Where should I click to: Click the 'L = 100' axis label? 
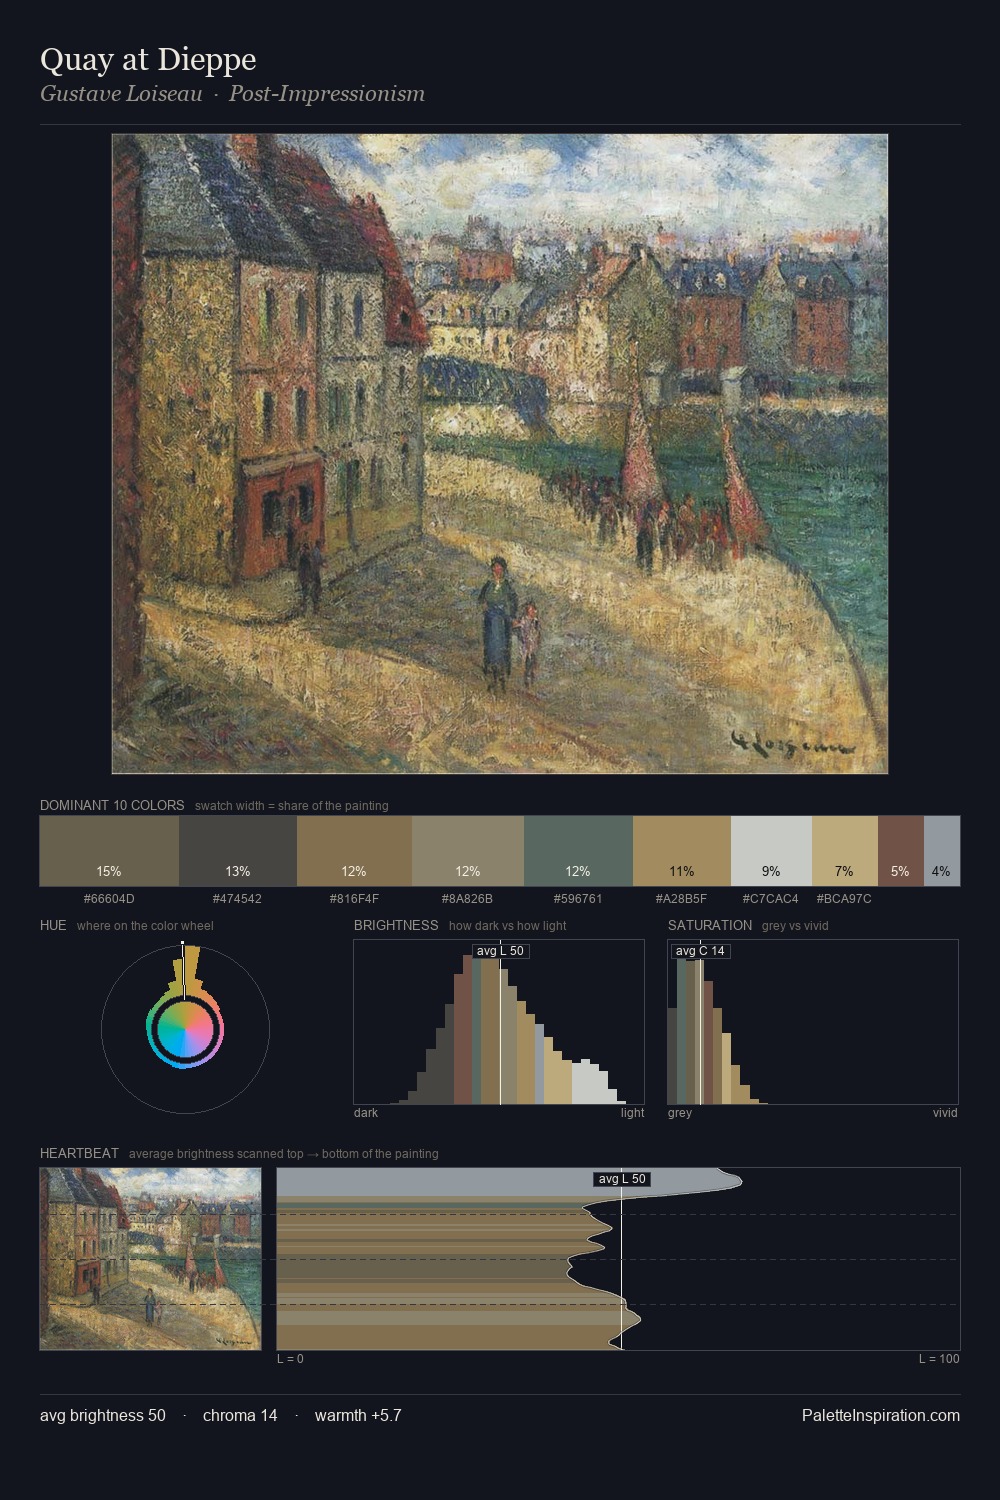coord(939,1359)
